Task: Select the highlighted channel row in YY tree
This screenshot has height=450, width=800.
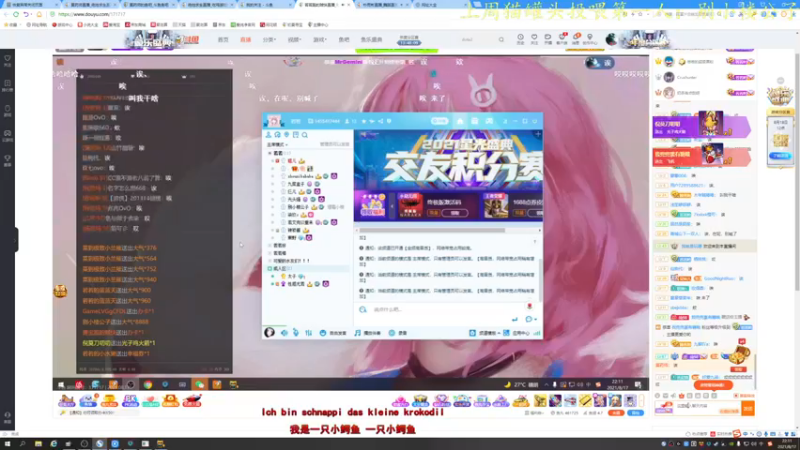Action: pyautogui.click(x=307, y=268)
